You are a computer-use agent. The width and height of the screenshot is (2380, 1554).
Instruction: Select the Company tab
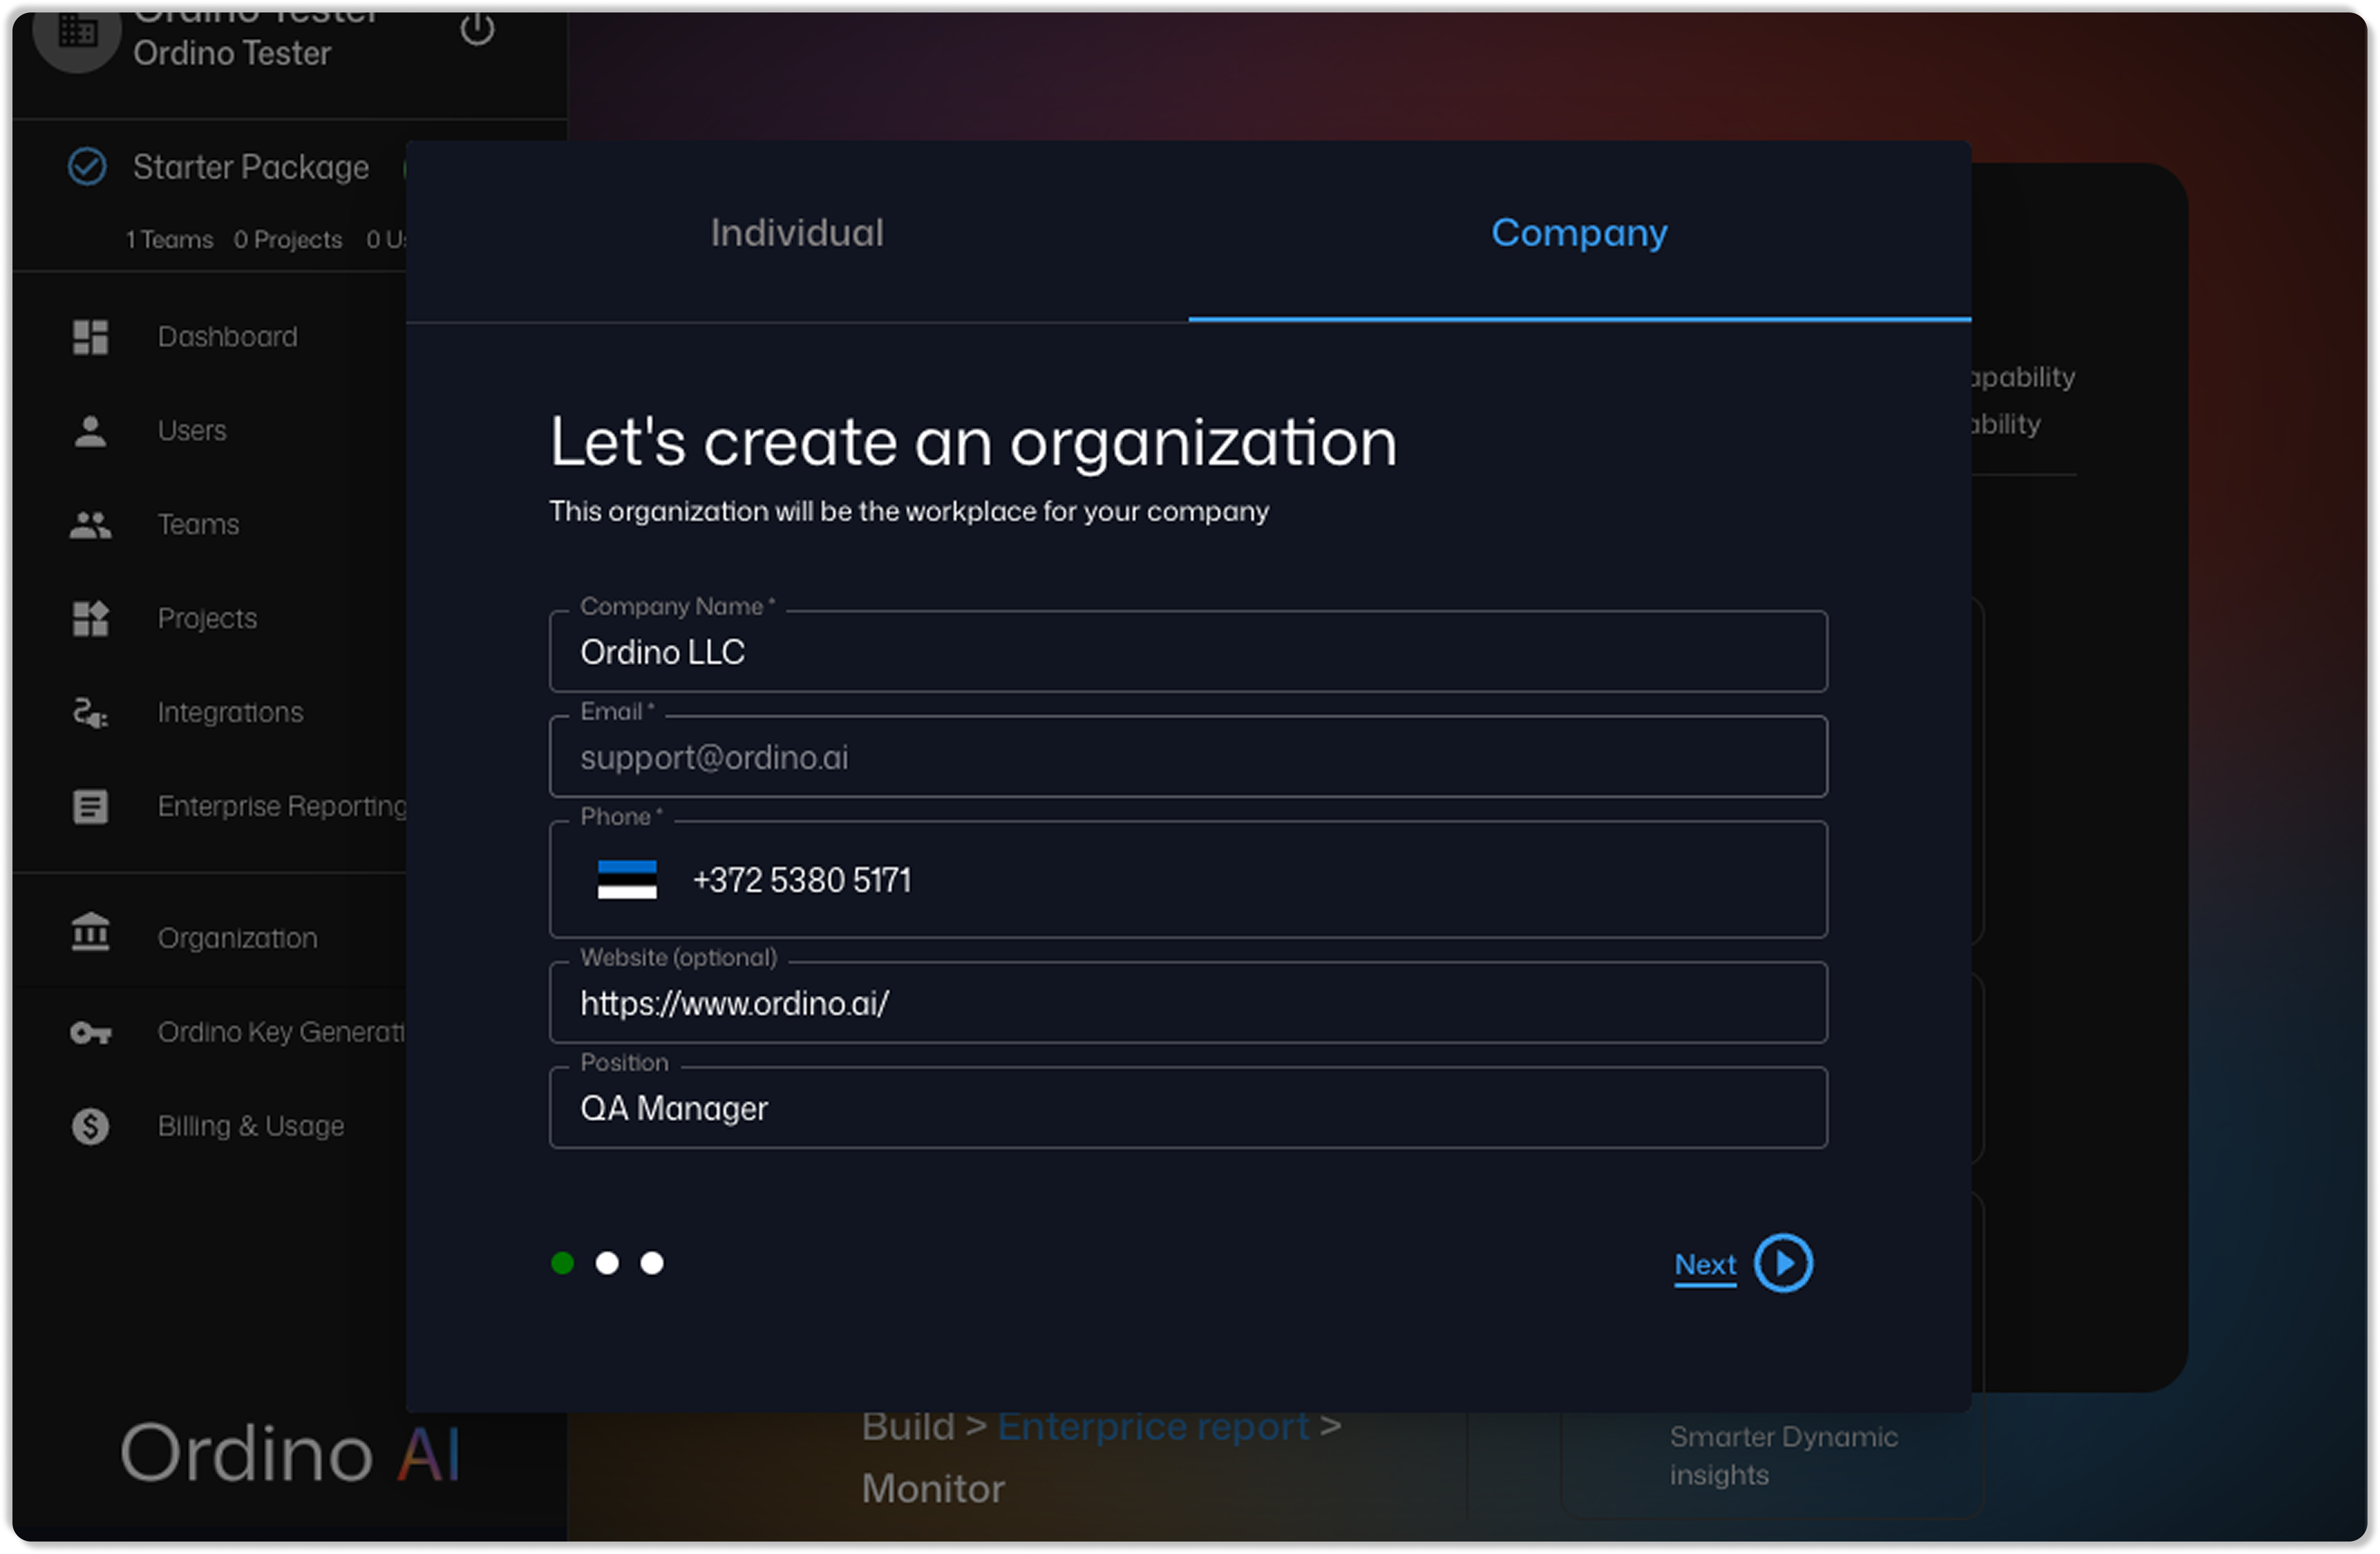1579,233
